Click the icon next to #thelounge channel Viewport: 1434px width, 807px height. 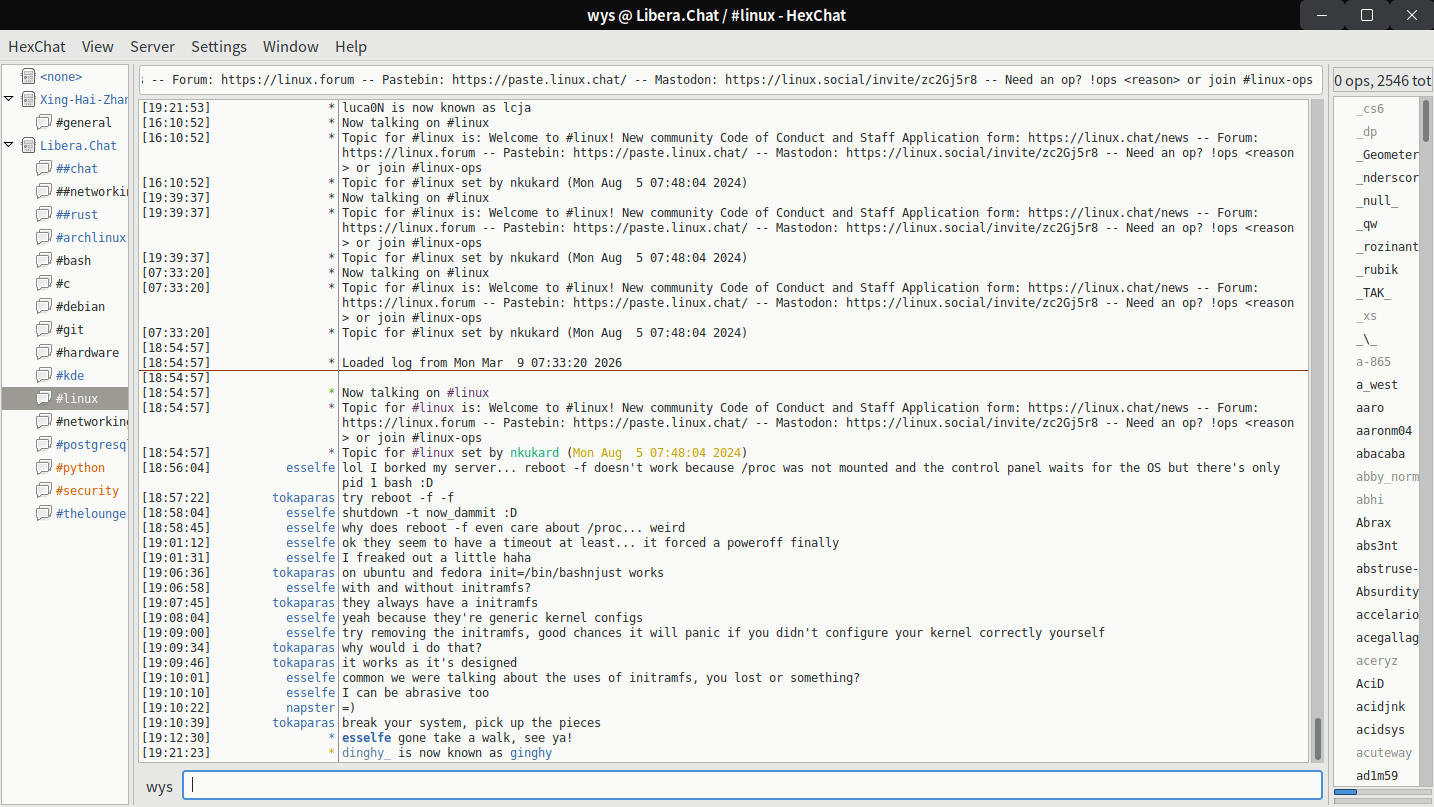[43, 513]
